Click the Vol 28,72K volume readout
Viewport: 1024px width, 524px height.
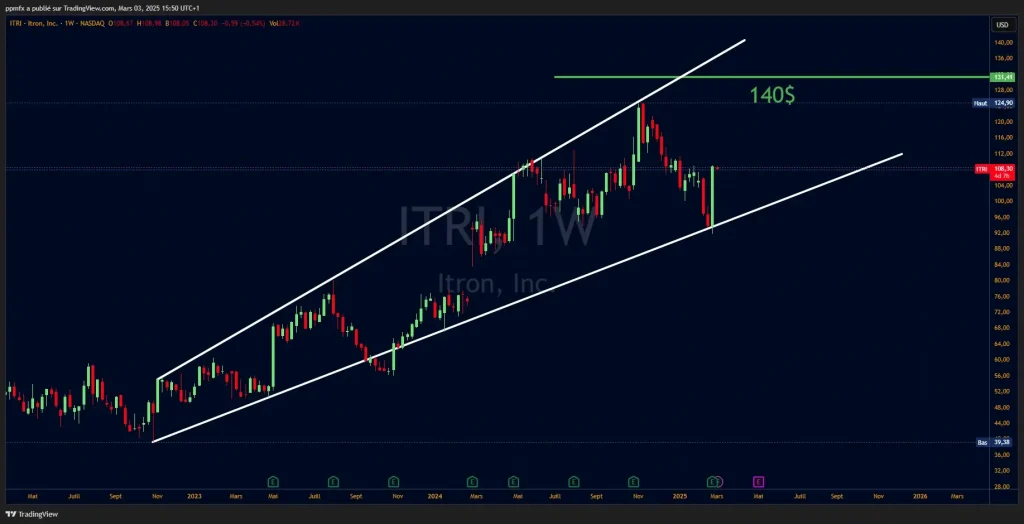point(284,24)
